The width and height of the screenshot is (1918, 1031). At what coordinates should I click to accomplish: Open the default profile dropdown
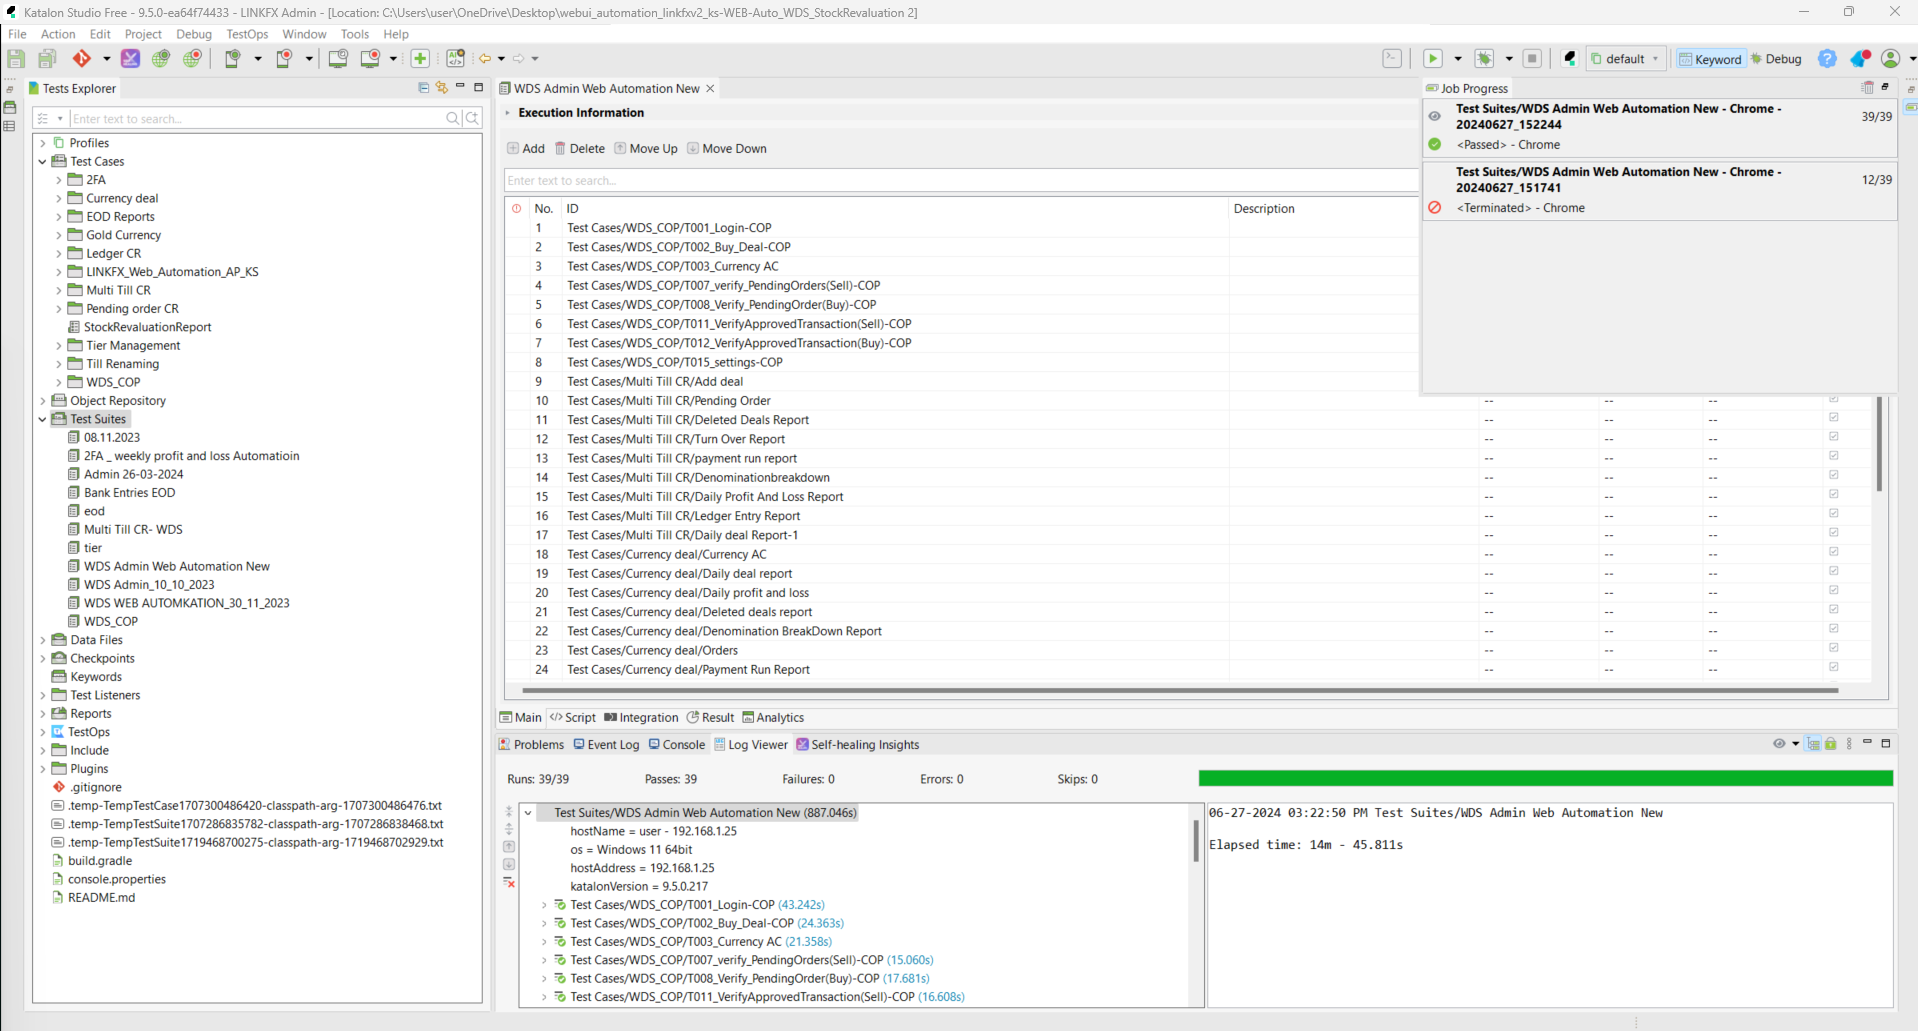pos(1626,59)
